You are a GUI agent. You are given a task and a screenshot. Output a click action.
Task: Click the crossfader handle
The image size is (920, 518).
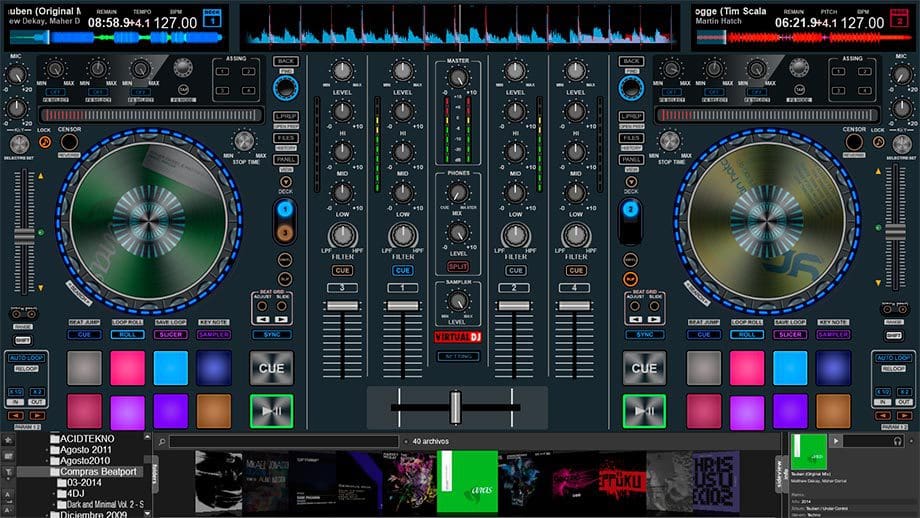point(455,407)
